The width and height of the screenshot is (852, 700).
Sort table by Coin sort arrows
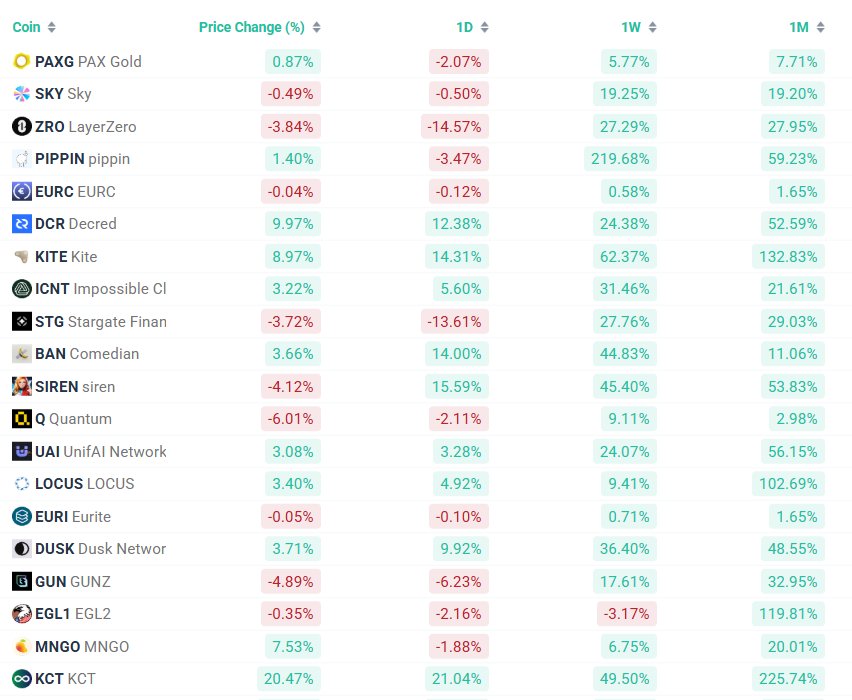pyautogui.click(x=52, y=27)
